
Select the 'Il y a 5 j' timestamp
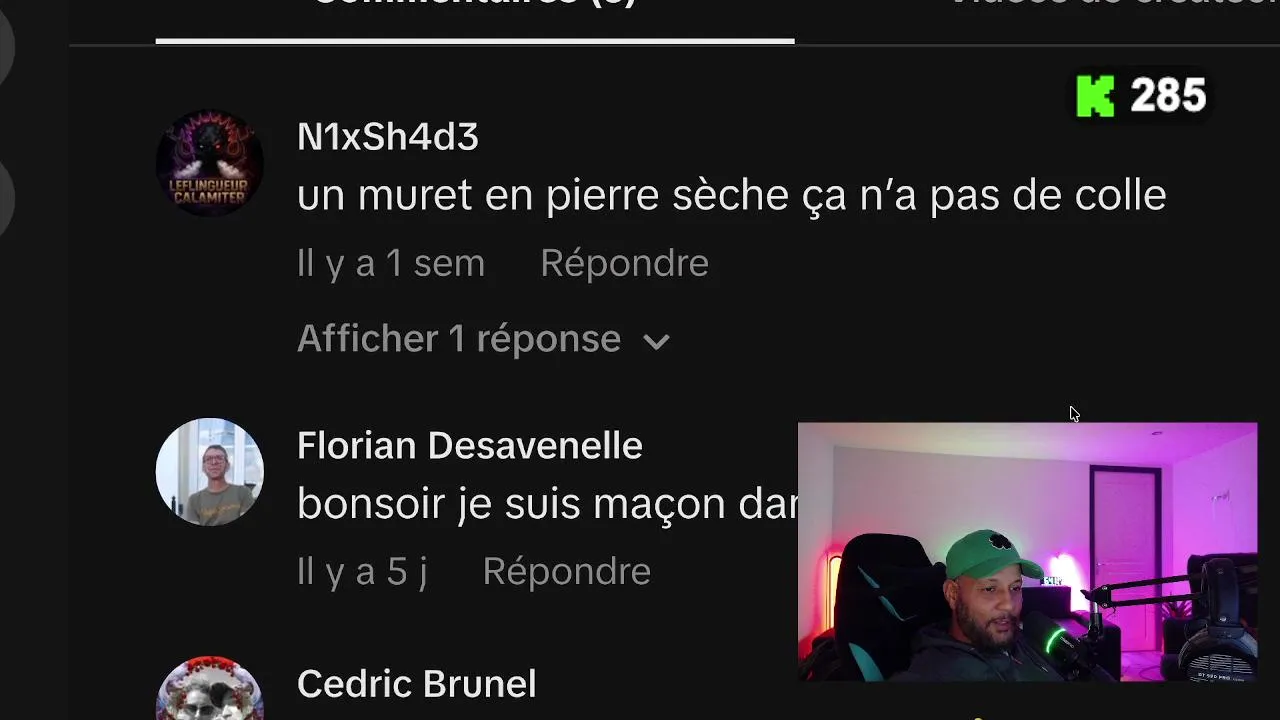(x=362, y=571)
